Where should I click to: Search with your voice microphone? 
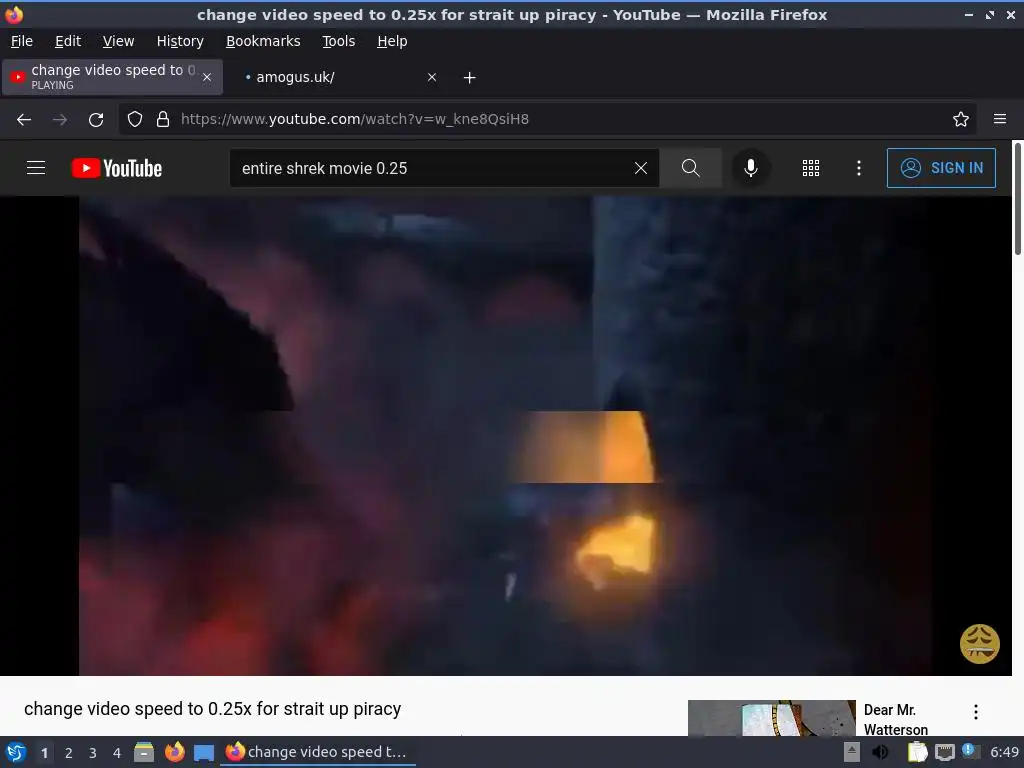[x=751, y=168]
